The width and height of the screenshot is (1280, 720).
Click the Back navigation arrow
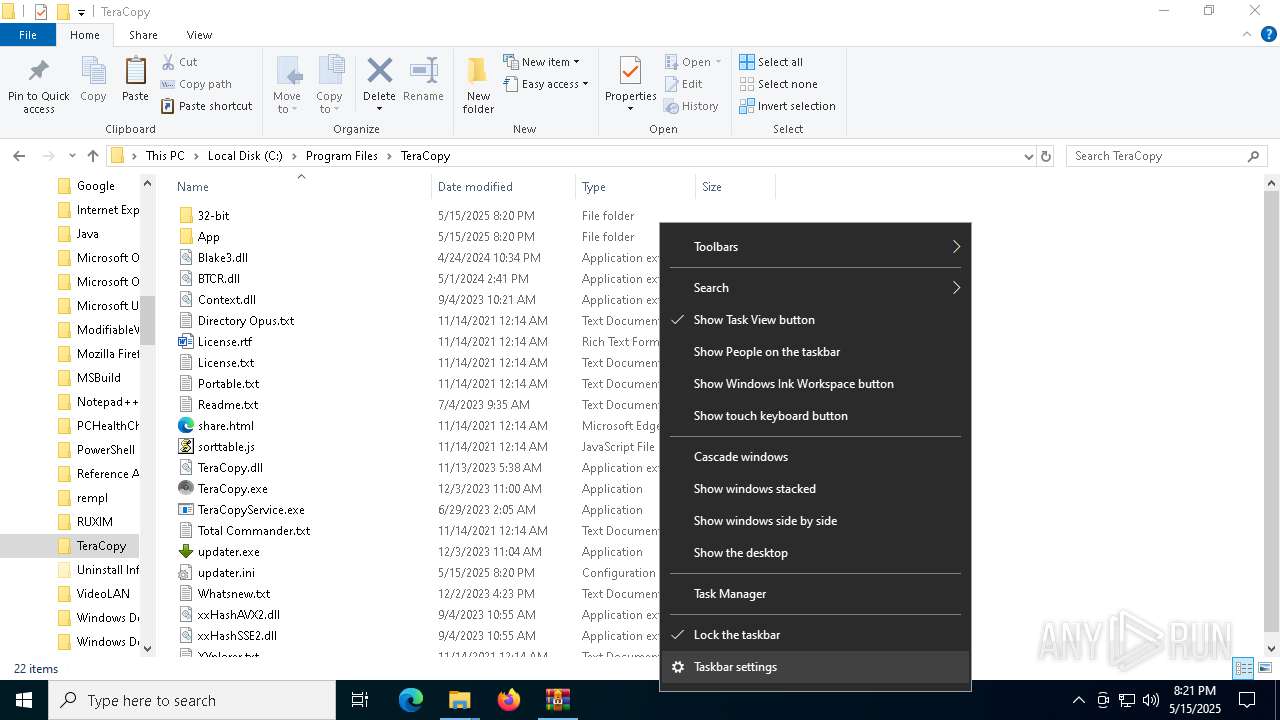pos(19,156)
